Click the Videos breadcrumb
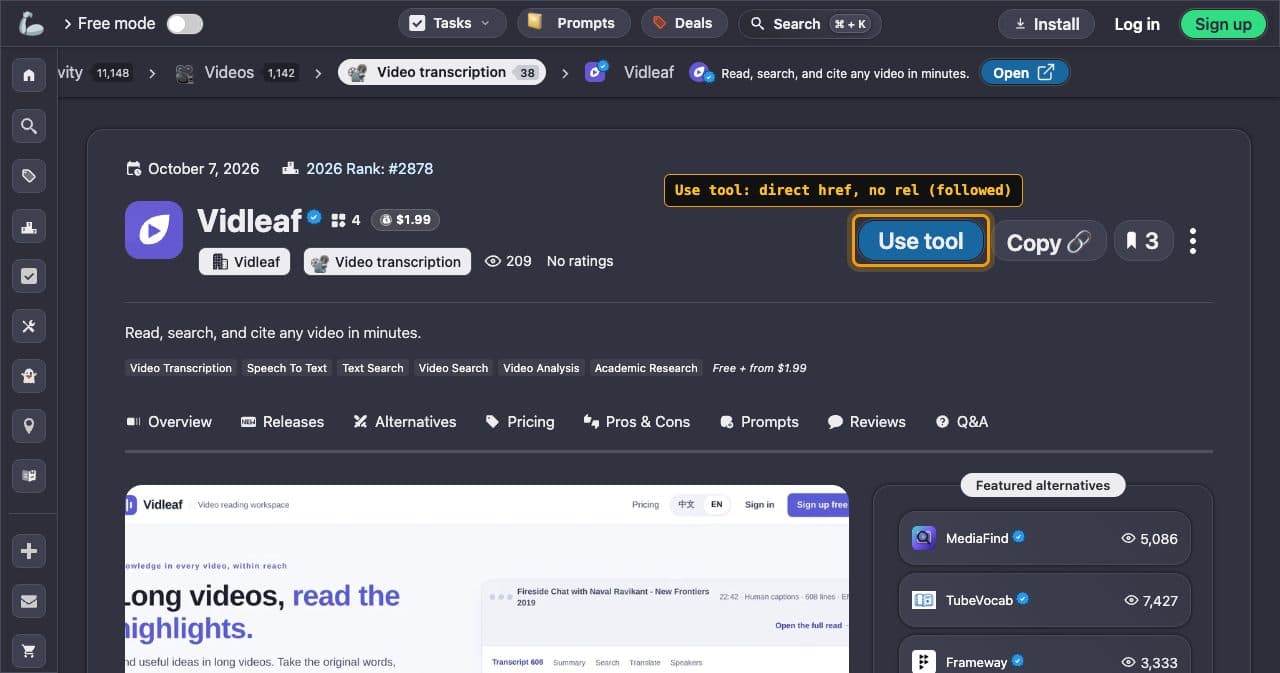The width and height of the screenshot is (1280, 673). coord(229,72)
